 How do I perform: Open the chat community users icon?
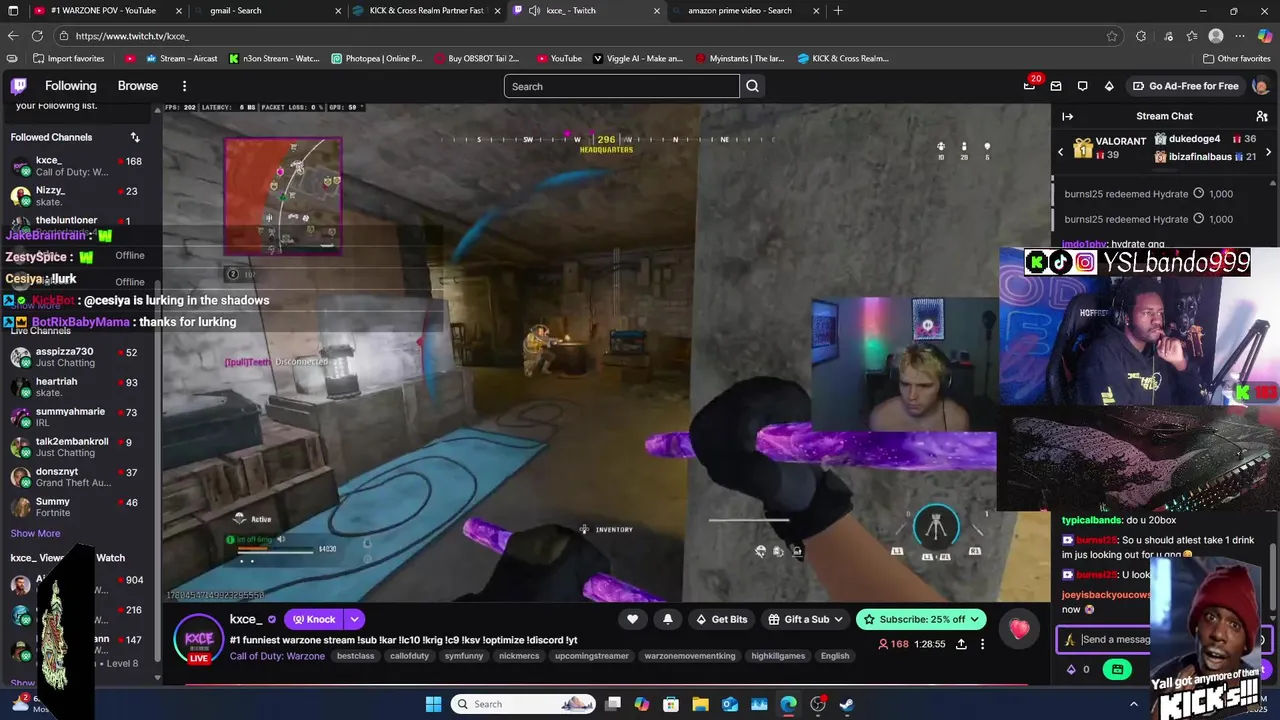coord(1262,116)
